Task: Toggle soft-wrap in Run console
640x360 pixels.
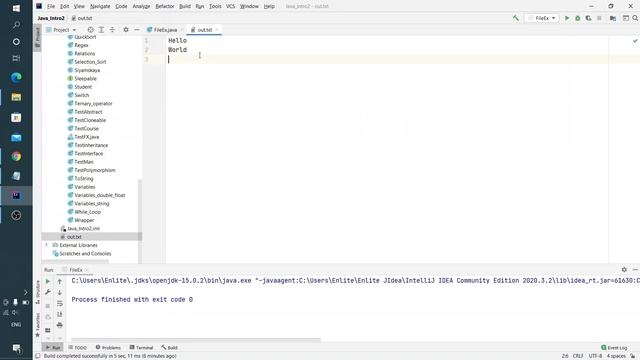Action: pos(60,303)
